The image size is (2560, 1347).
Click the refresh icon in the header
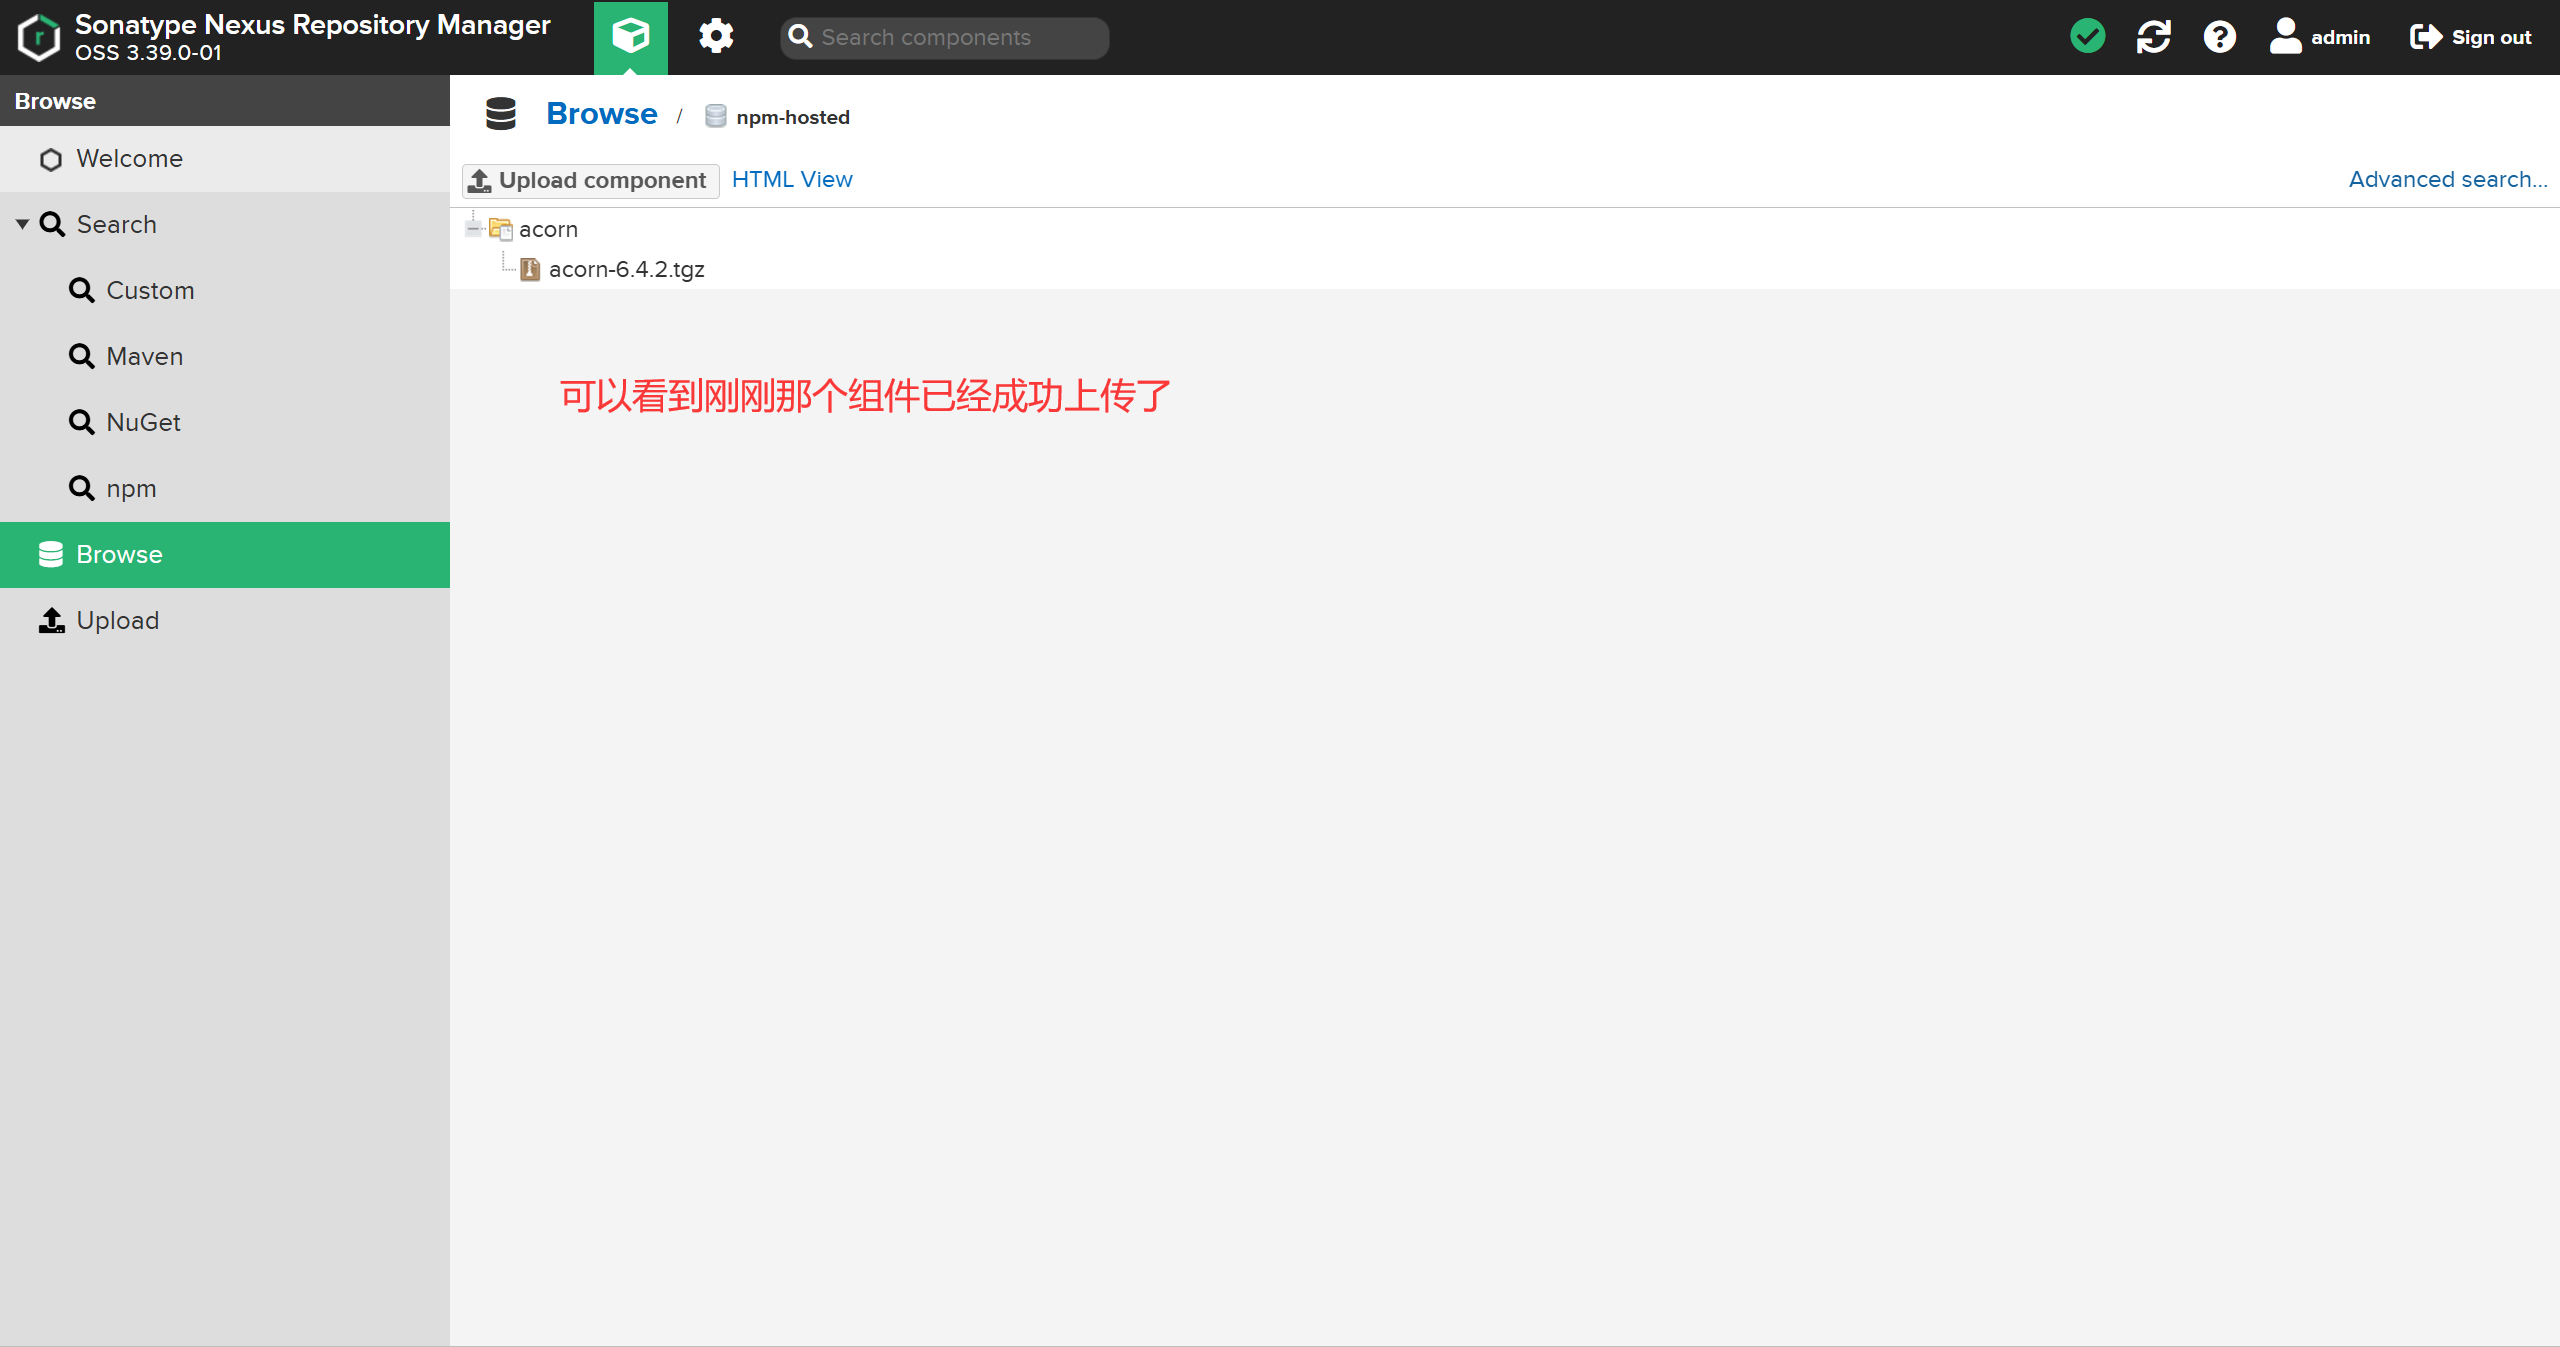tap(2153, 37)
